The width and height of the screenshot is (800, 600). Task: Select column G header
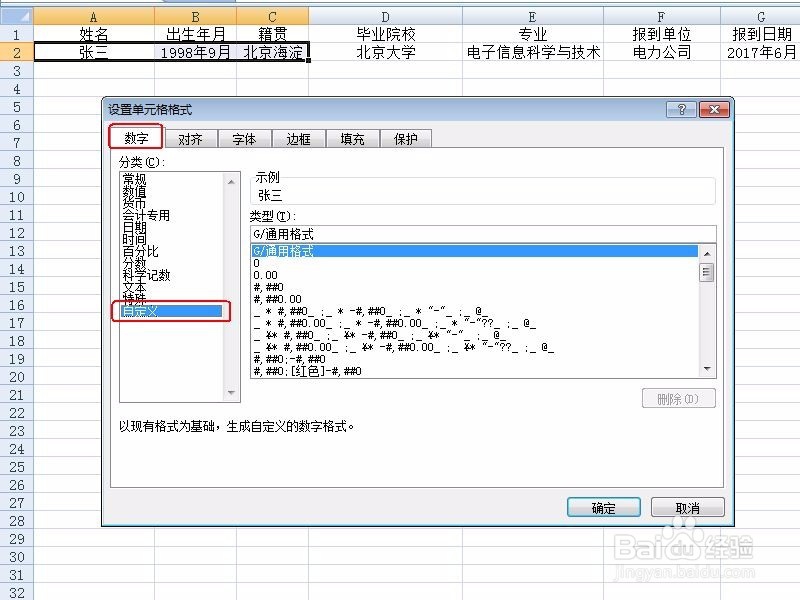[760, 16]
